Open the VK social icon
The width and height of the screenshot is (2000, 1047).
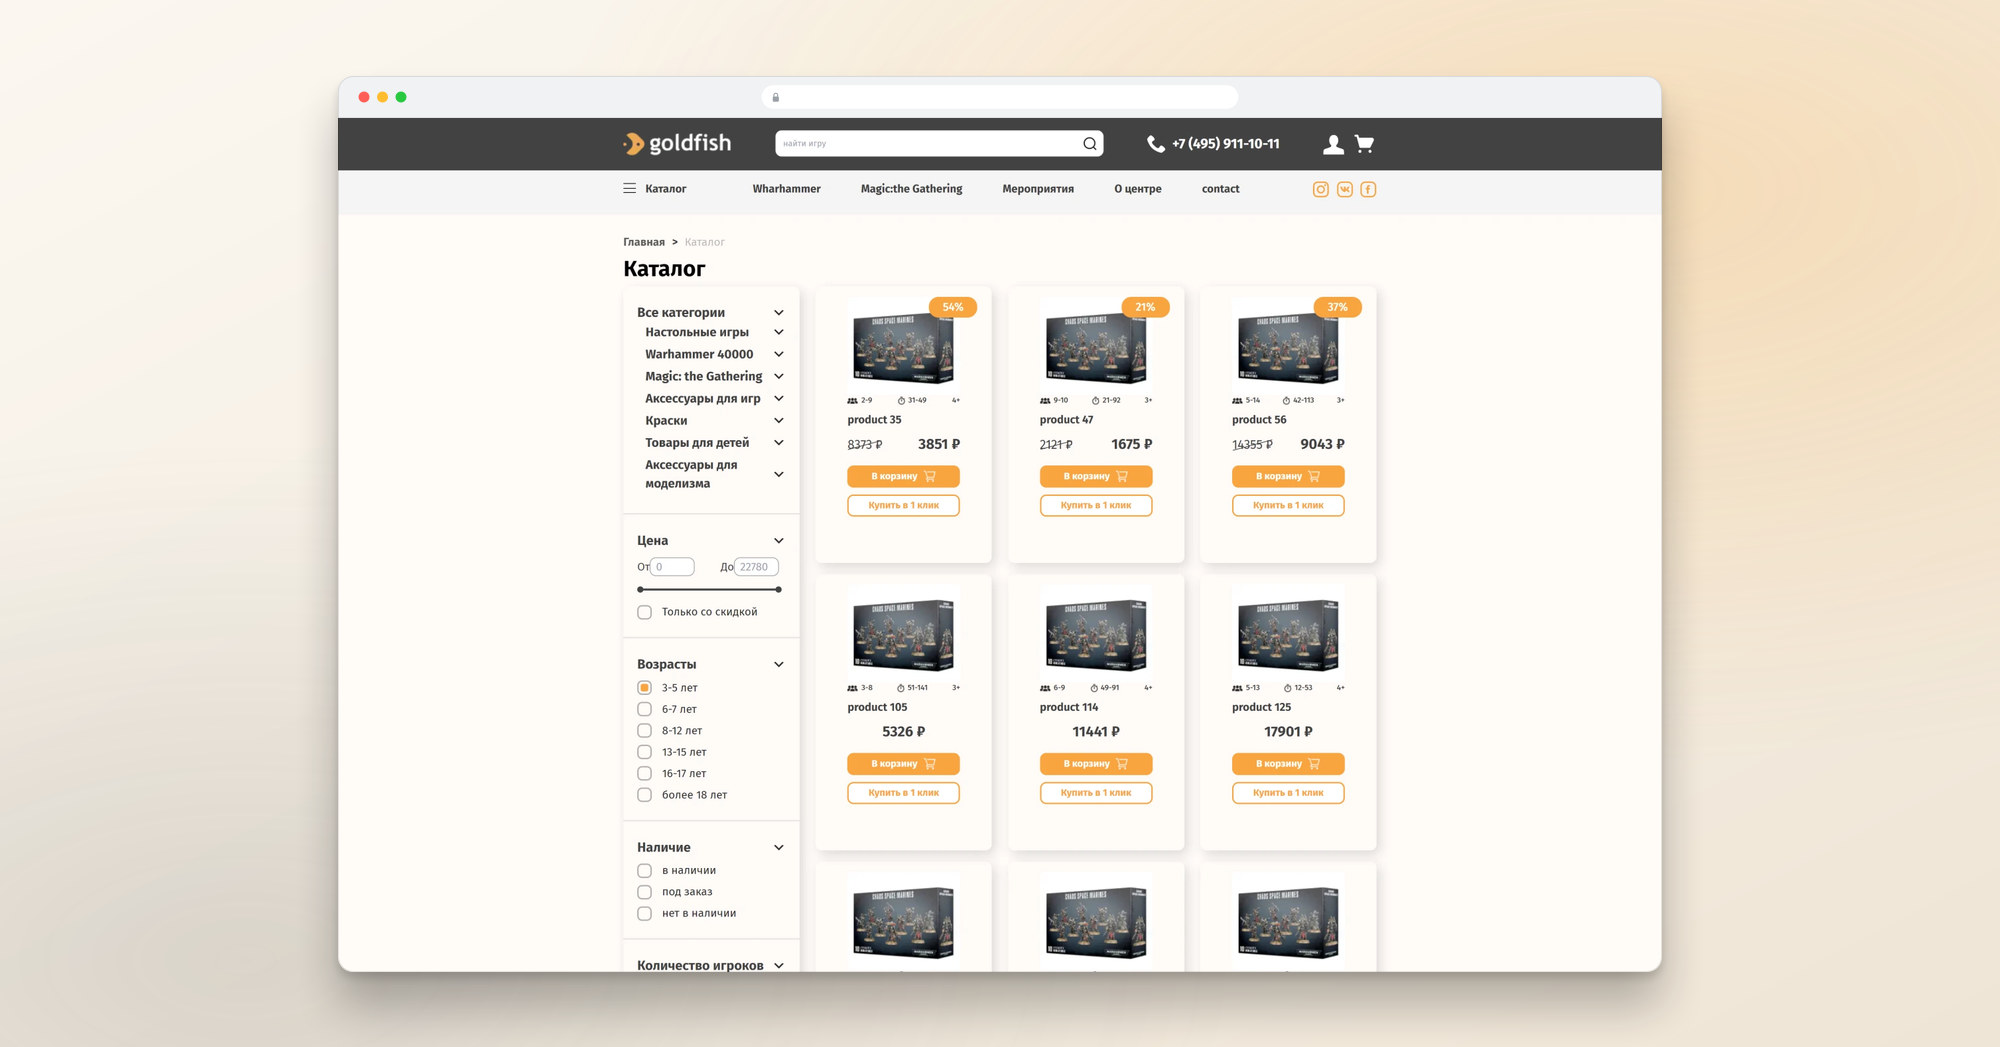[x=1344, y=189]
